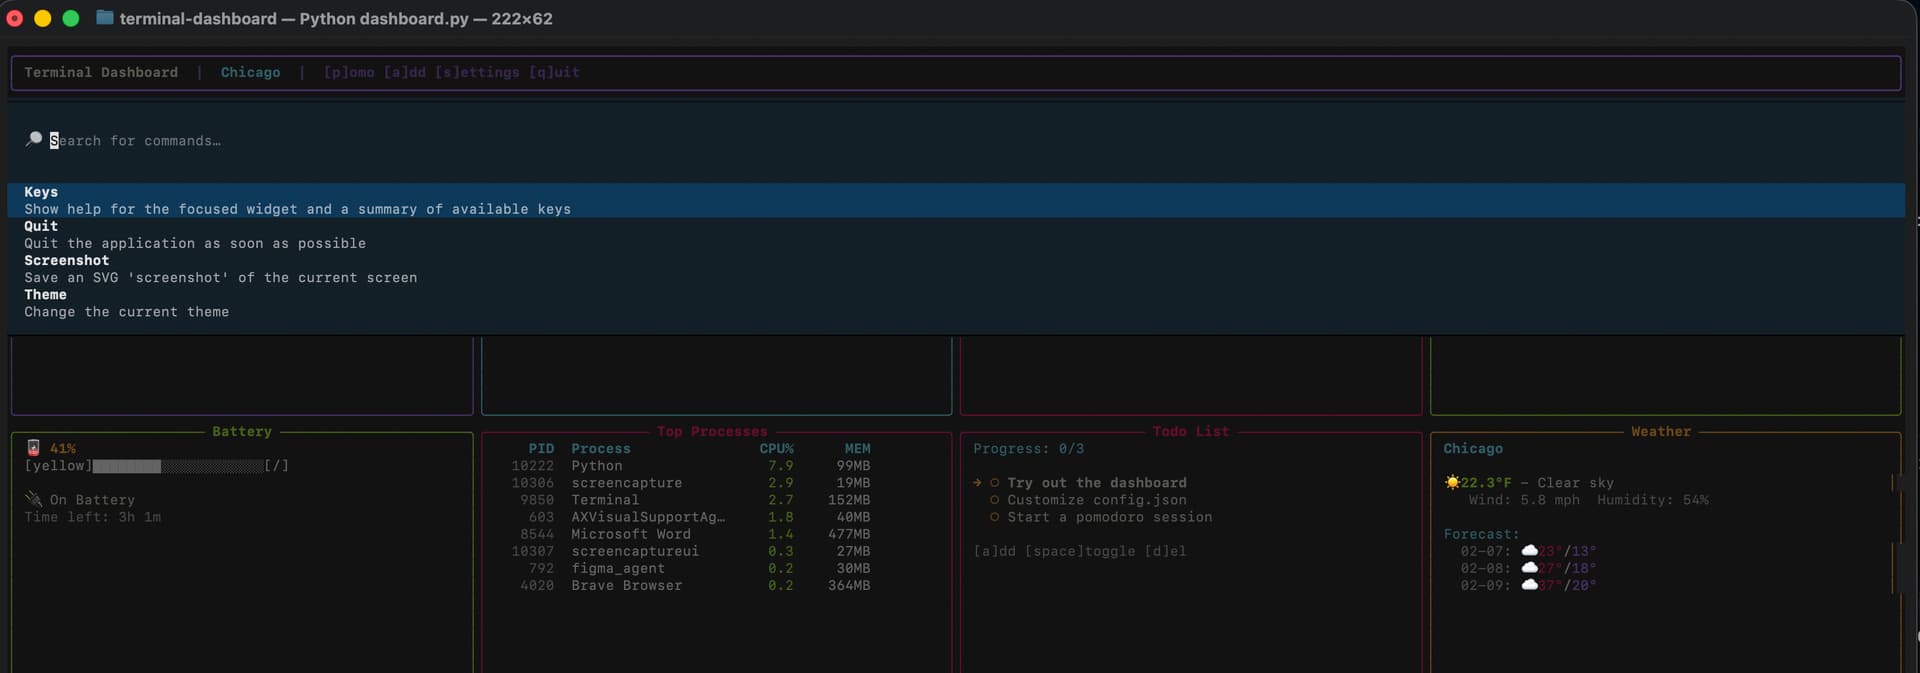The height and width of the screenshot is (673, 1920).
Task: Select the Screenshot command
Action: click(956, 269)
